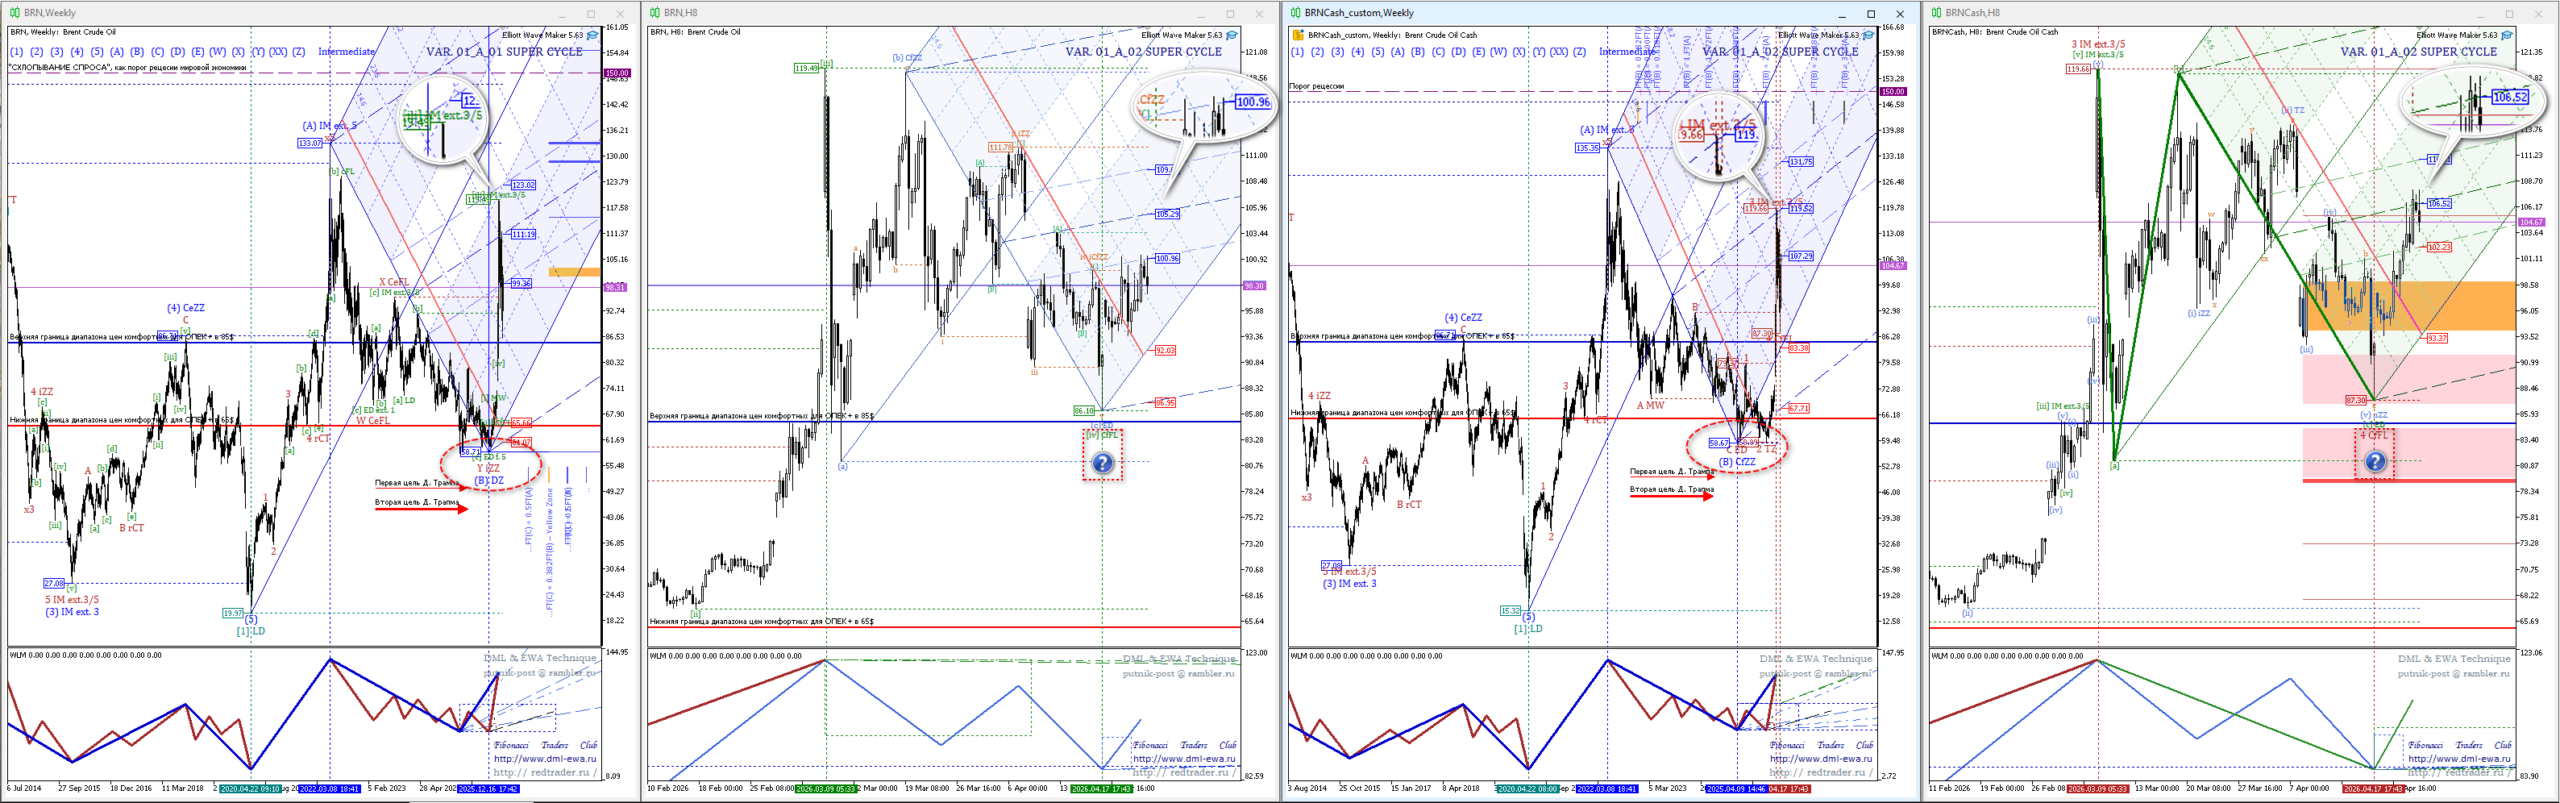
Task: Select the (A) wave label in BRN,Weekly chart
Action: click(117, 52)
